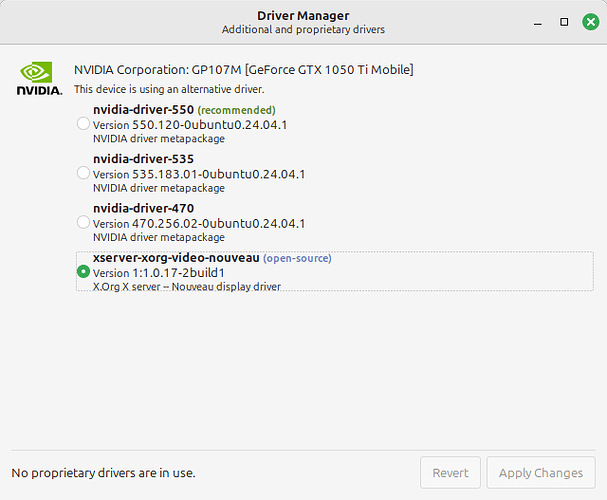This screenshot has height=500, width=607.
Task: Select xserver-xorg-video-nouveau radio button
Action: click(83, 272)
